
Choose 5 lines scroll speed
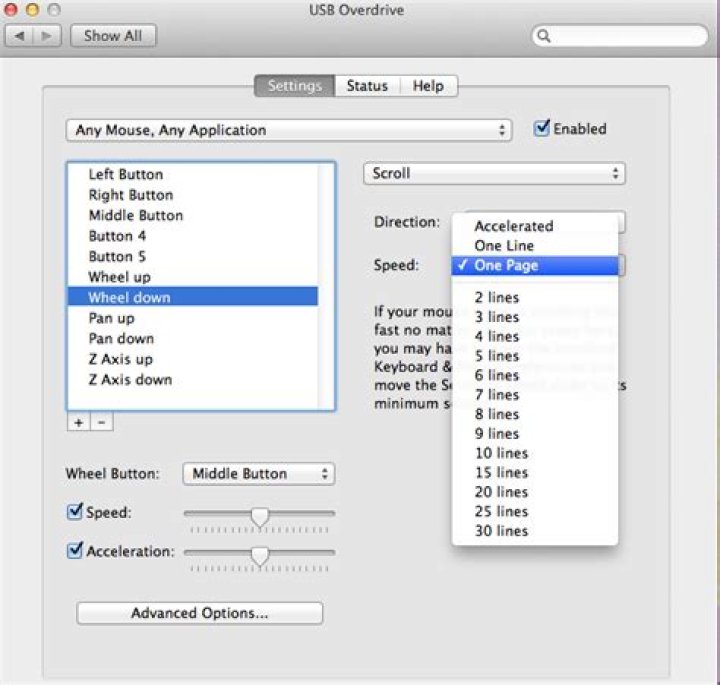click(535, 356)
